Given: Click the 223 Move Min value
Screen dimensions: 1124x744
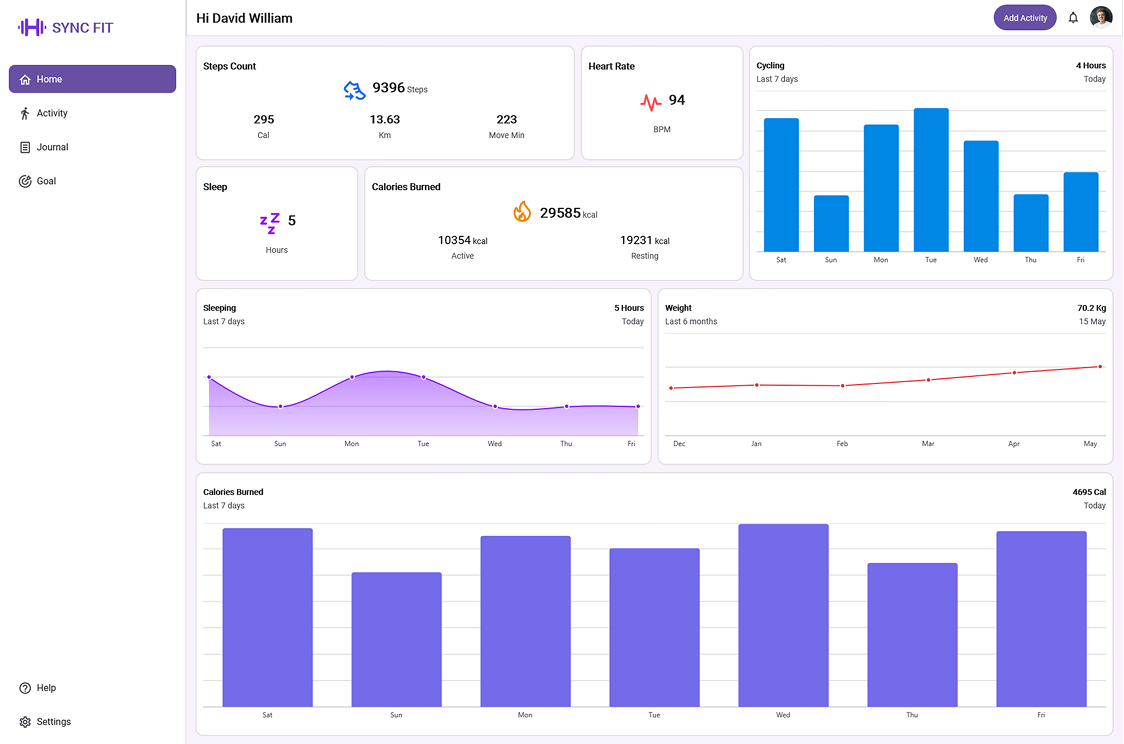Looking at the screenshot, I should coord(507,120).
